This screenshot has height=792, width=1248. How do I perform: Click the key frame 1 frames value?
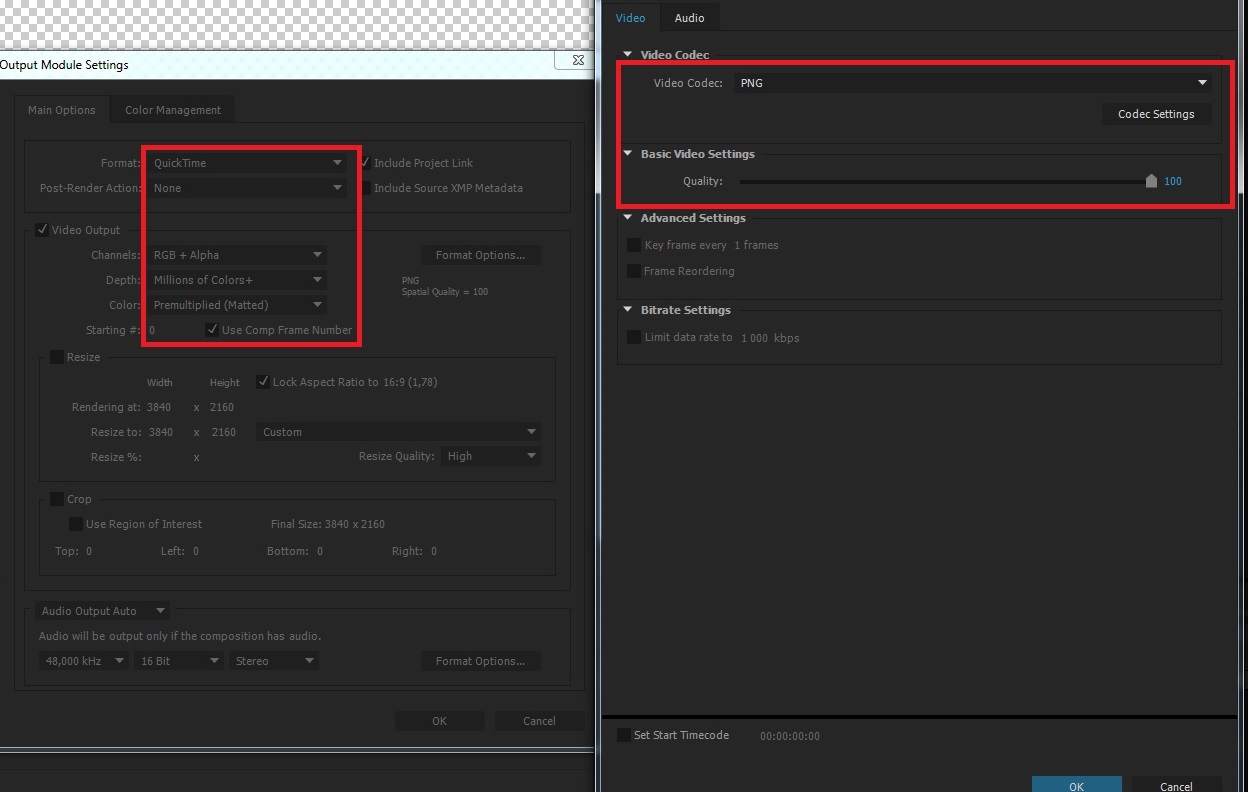756,245
